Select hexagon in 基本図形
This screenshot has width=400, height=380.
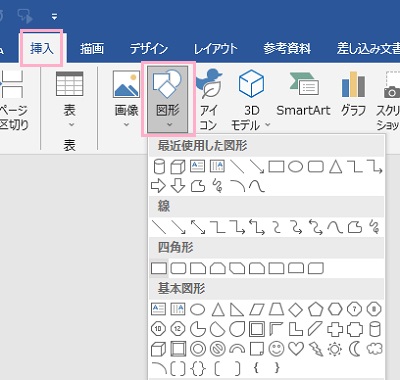[x=335, y=309]
